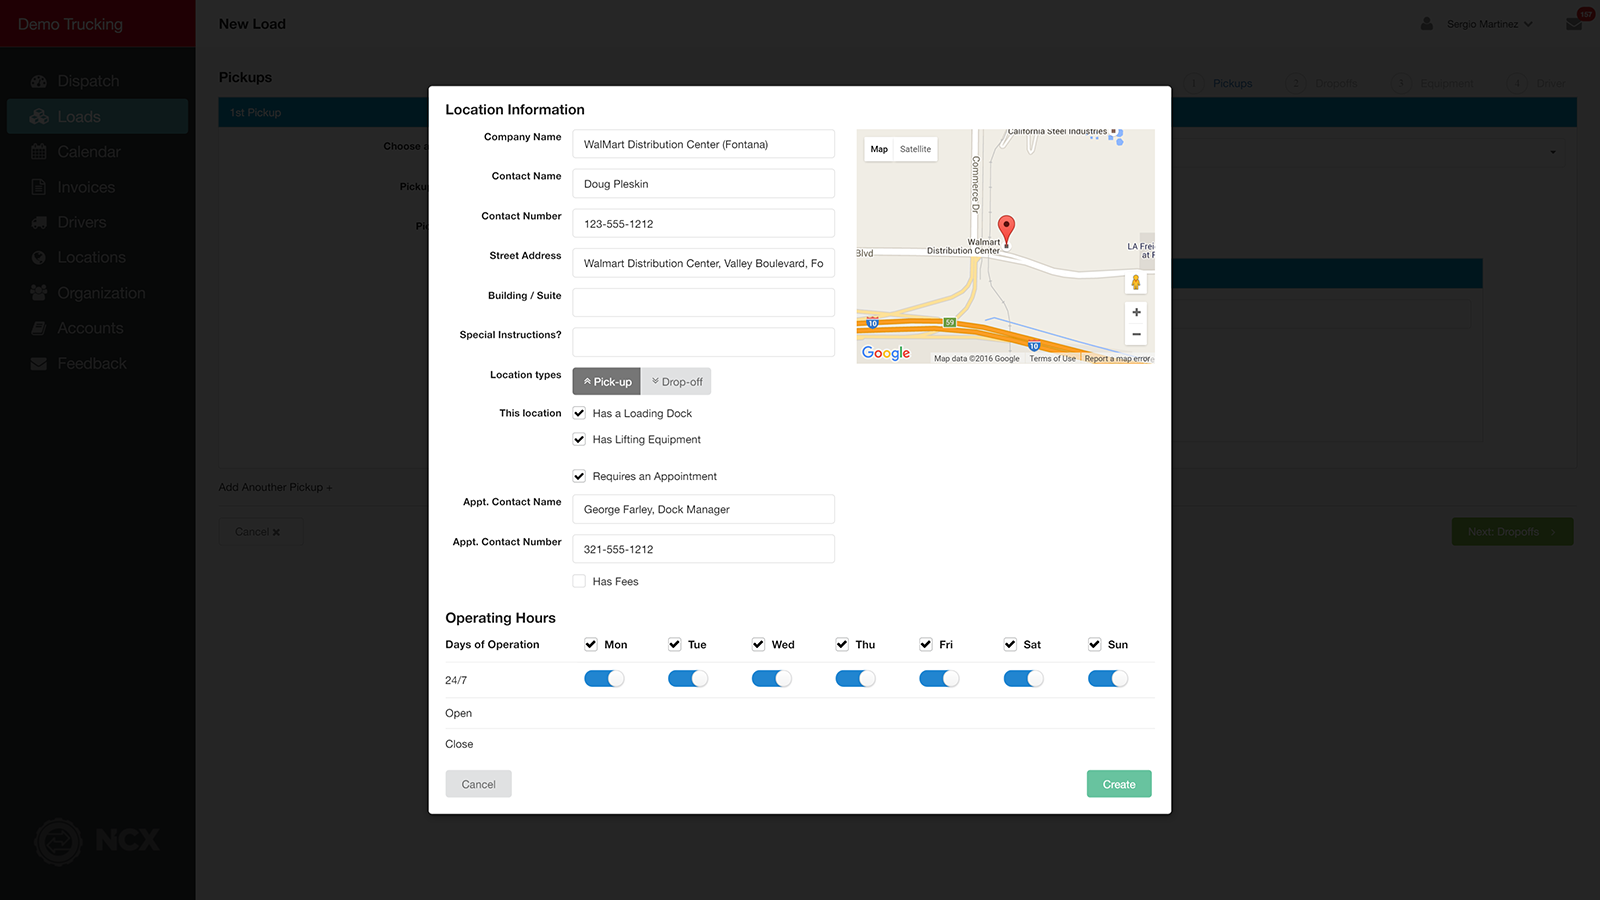
Task: Uncheck Tue day of operation
Action: tap(675, 645)
